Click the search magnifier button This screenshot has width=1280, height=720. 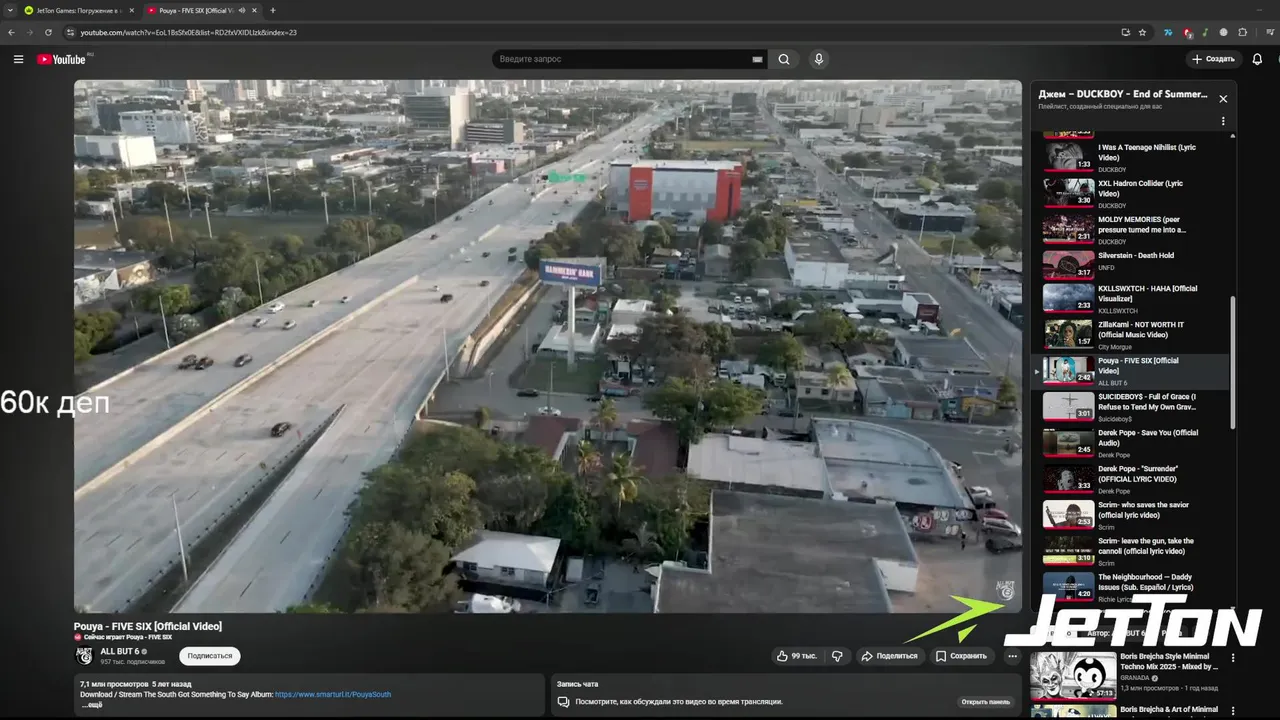(x=784, y=59)
